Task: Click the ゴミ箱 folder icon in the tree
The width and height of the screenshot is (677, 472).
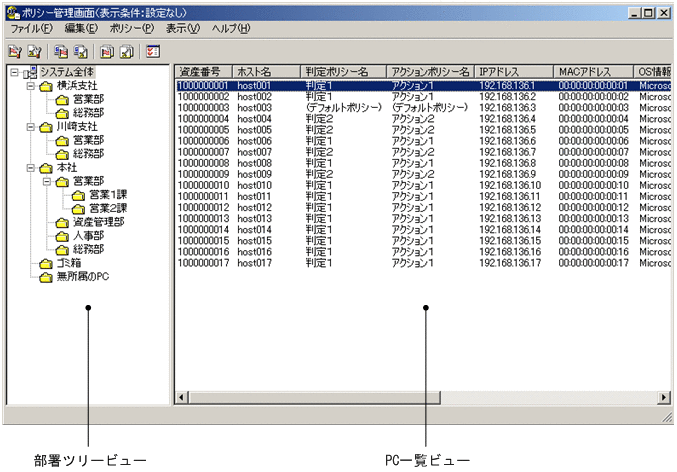Action: [x=45, y=264]
